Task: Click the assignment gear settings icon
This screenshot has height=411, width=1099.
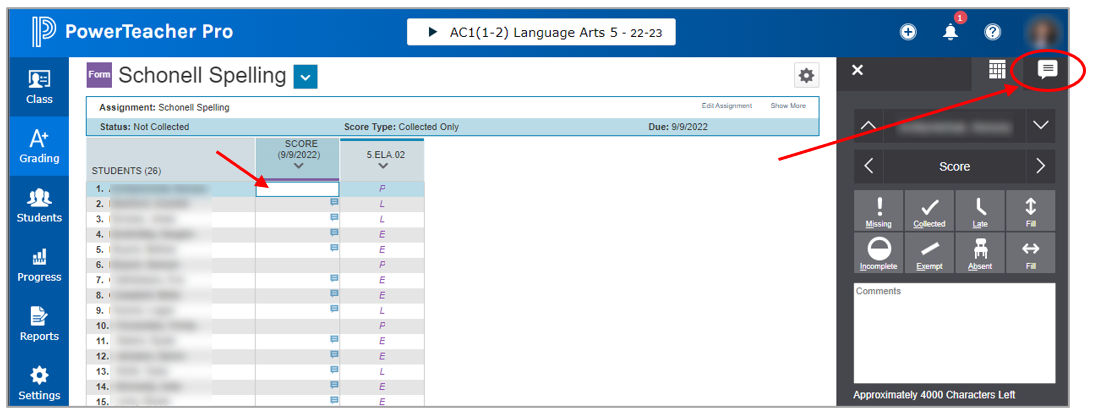Action: 807,74
